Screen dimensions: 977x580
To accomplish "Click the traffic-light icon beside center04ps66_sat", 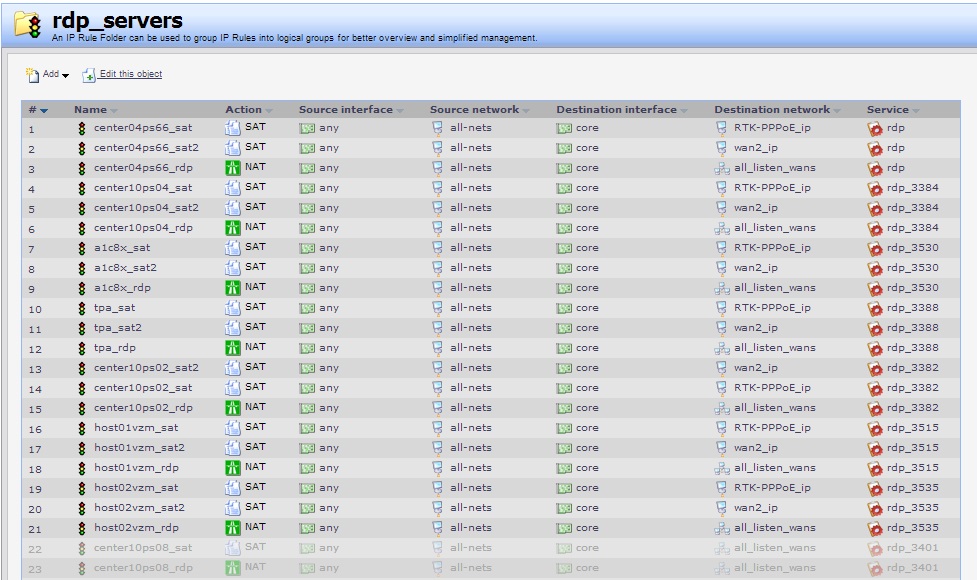I will click(x=82, y=128).
